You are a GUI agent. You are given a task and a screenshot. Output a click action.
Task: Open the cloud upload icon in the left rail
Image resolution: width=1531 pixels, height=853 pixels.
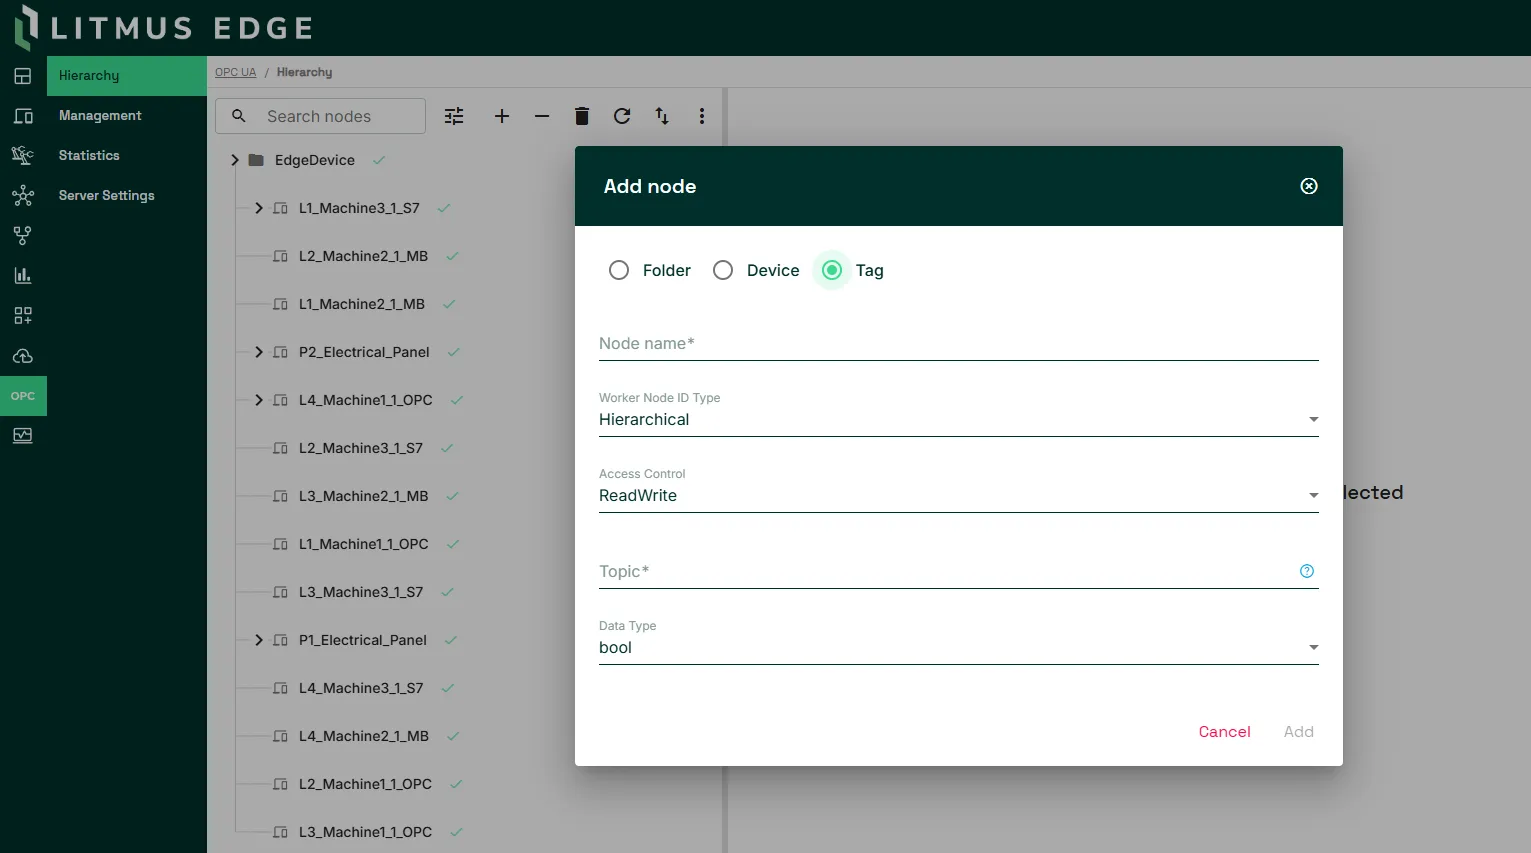[23, 356]
